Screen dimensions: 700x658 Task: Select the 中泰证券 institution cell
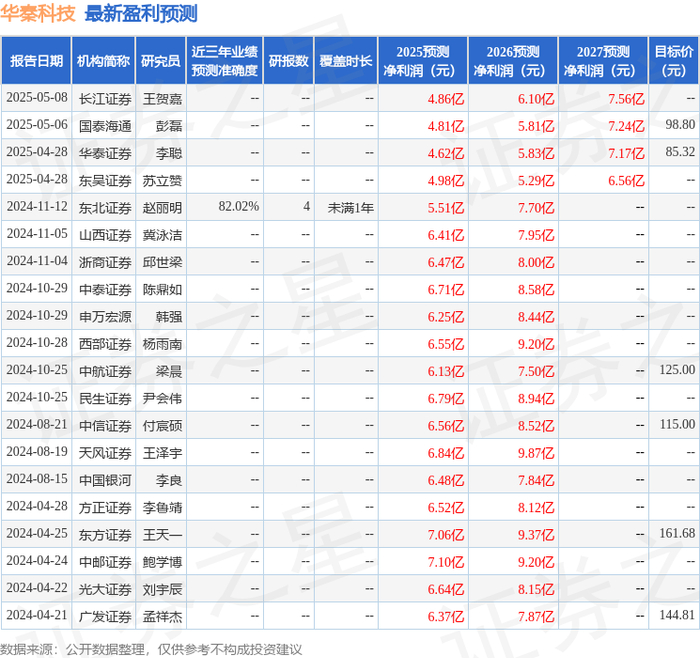pos(105,289)
